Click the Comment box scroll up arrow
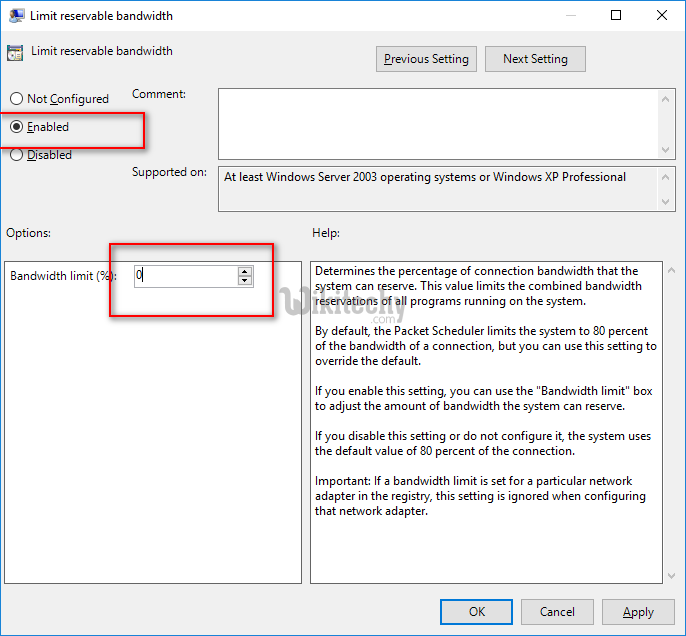 click(x=667, y=97)
